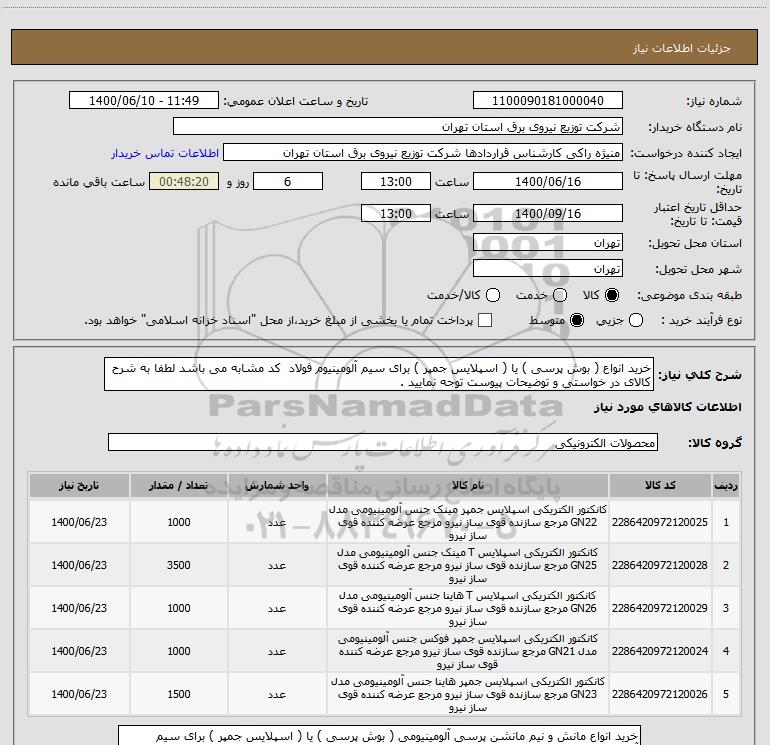Click the remaining days field showing 6

click(288, 181)
